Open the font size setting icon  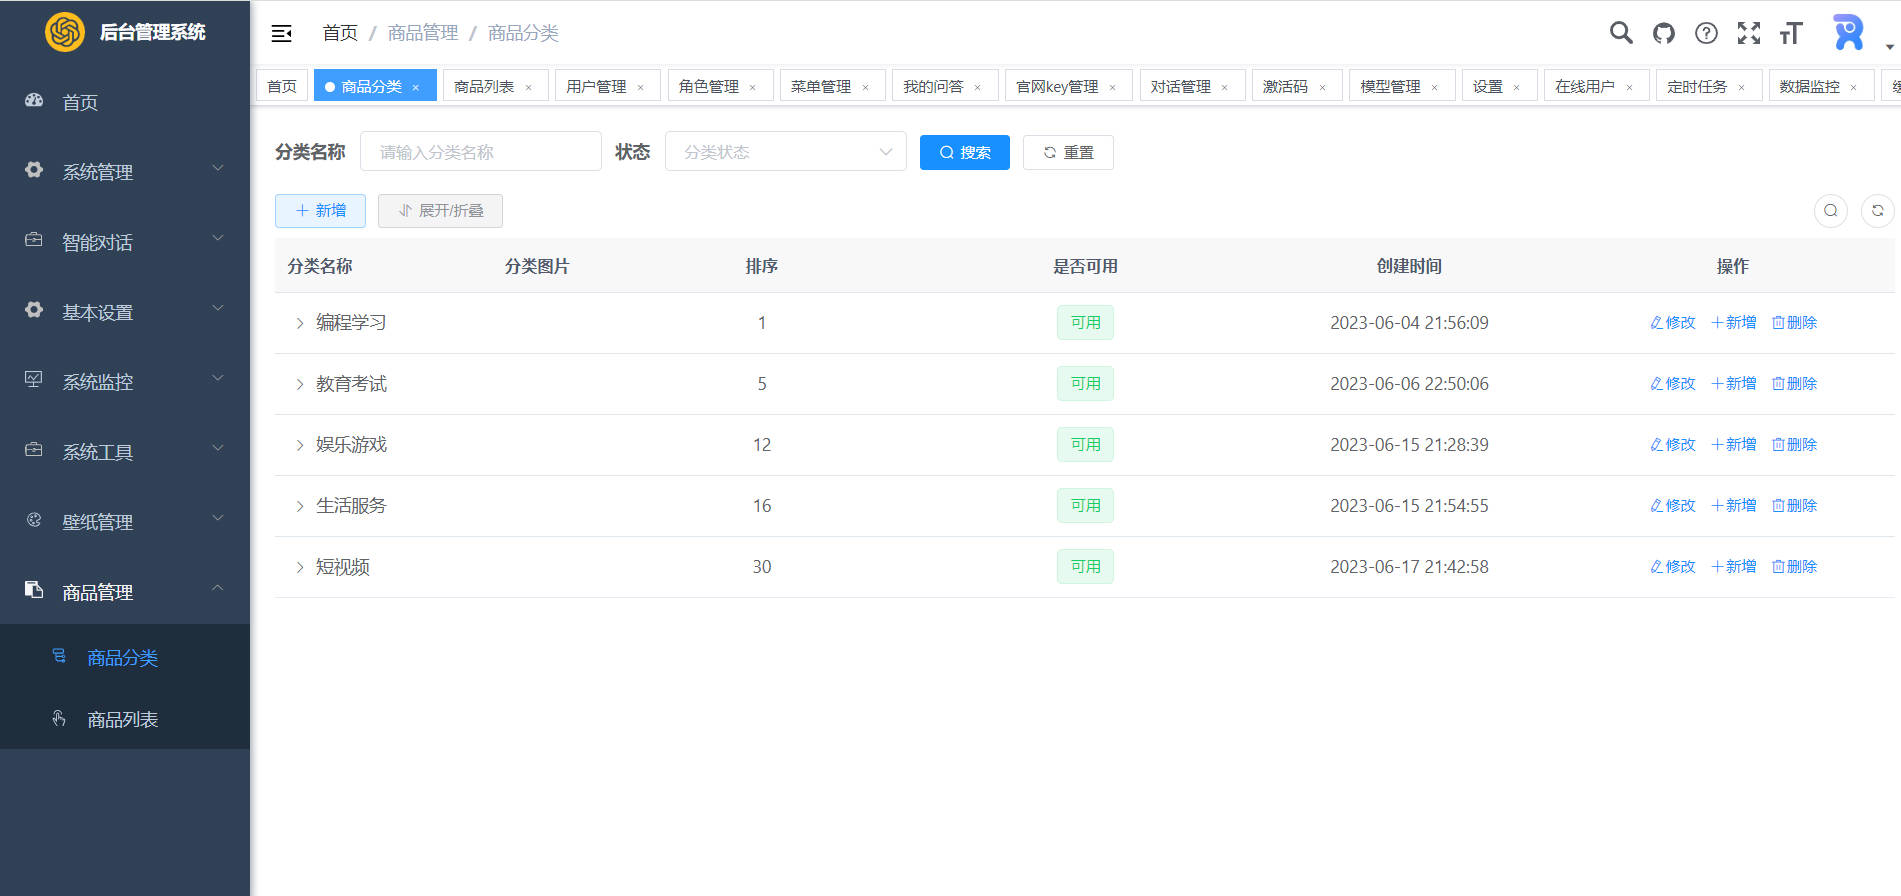pos(1790,33)
